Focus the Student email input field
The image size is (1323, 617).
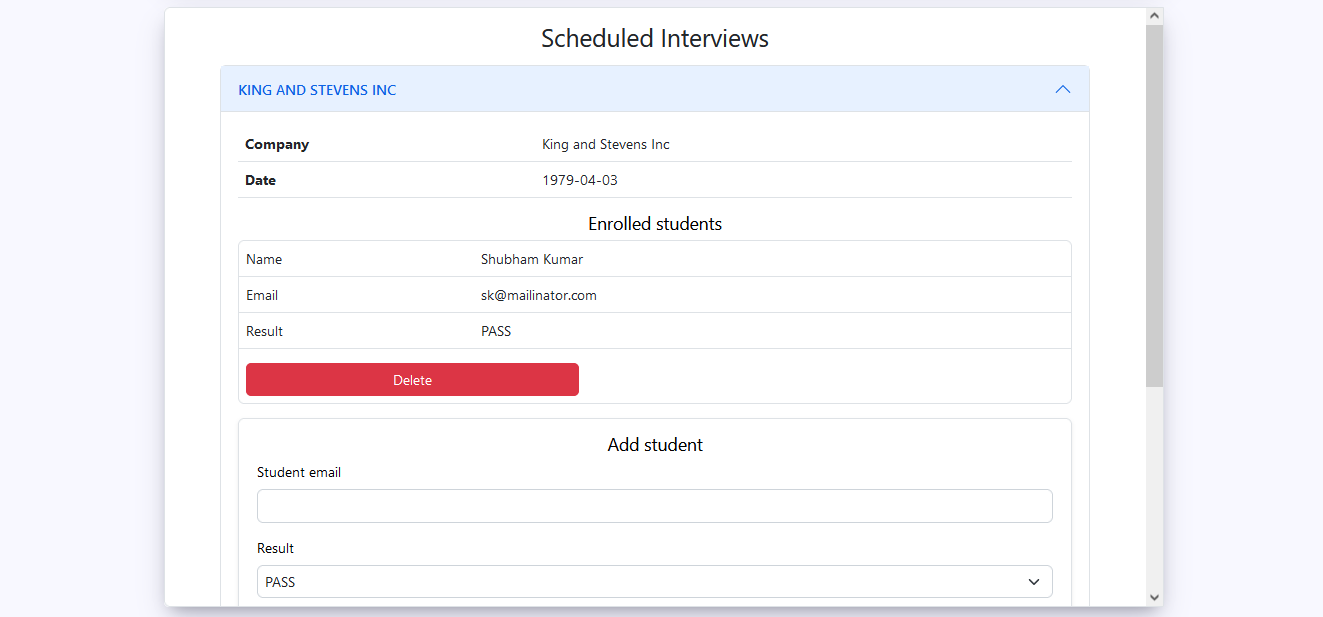click(x=655, y=506)
